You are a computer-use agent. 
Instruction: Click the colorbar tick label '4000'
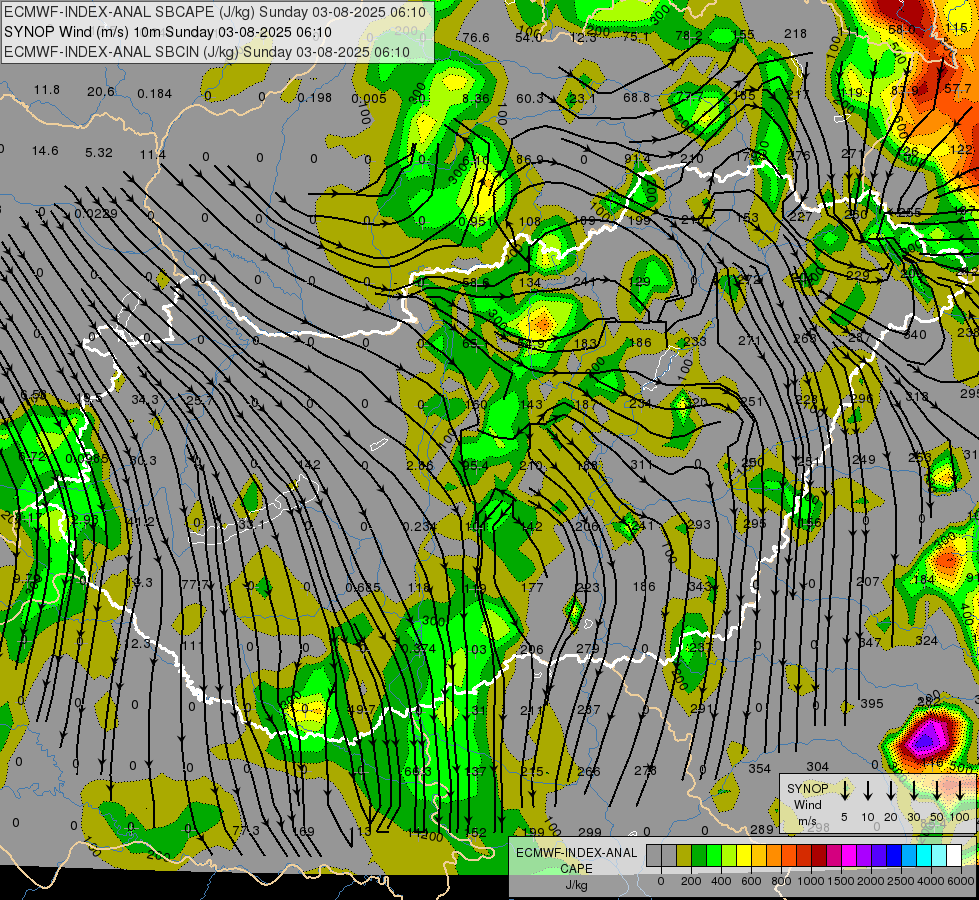(930, 881)
